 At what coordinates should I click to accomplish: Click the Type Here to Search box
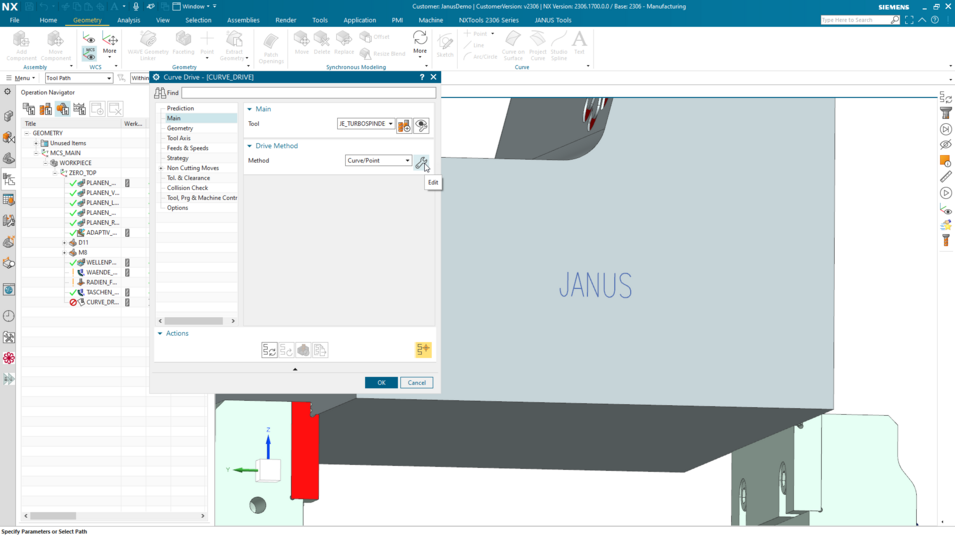[855, 20]
